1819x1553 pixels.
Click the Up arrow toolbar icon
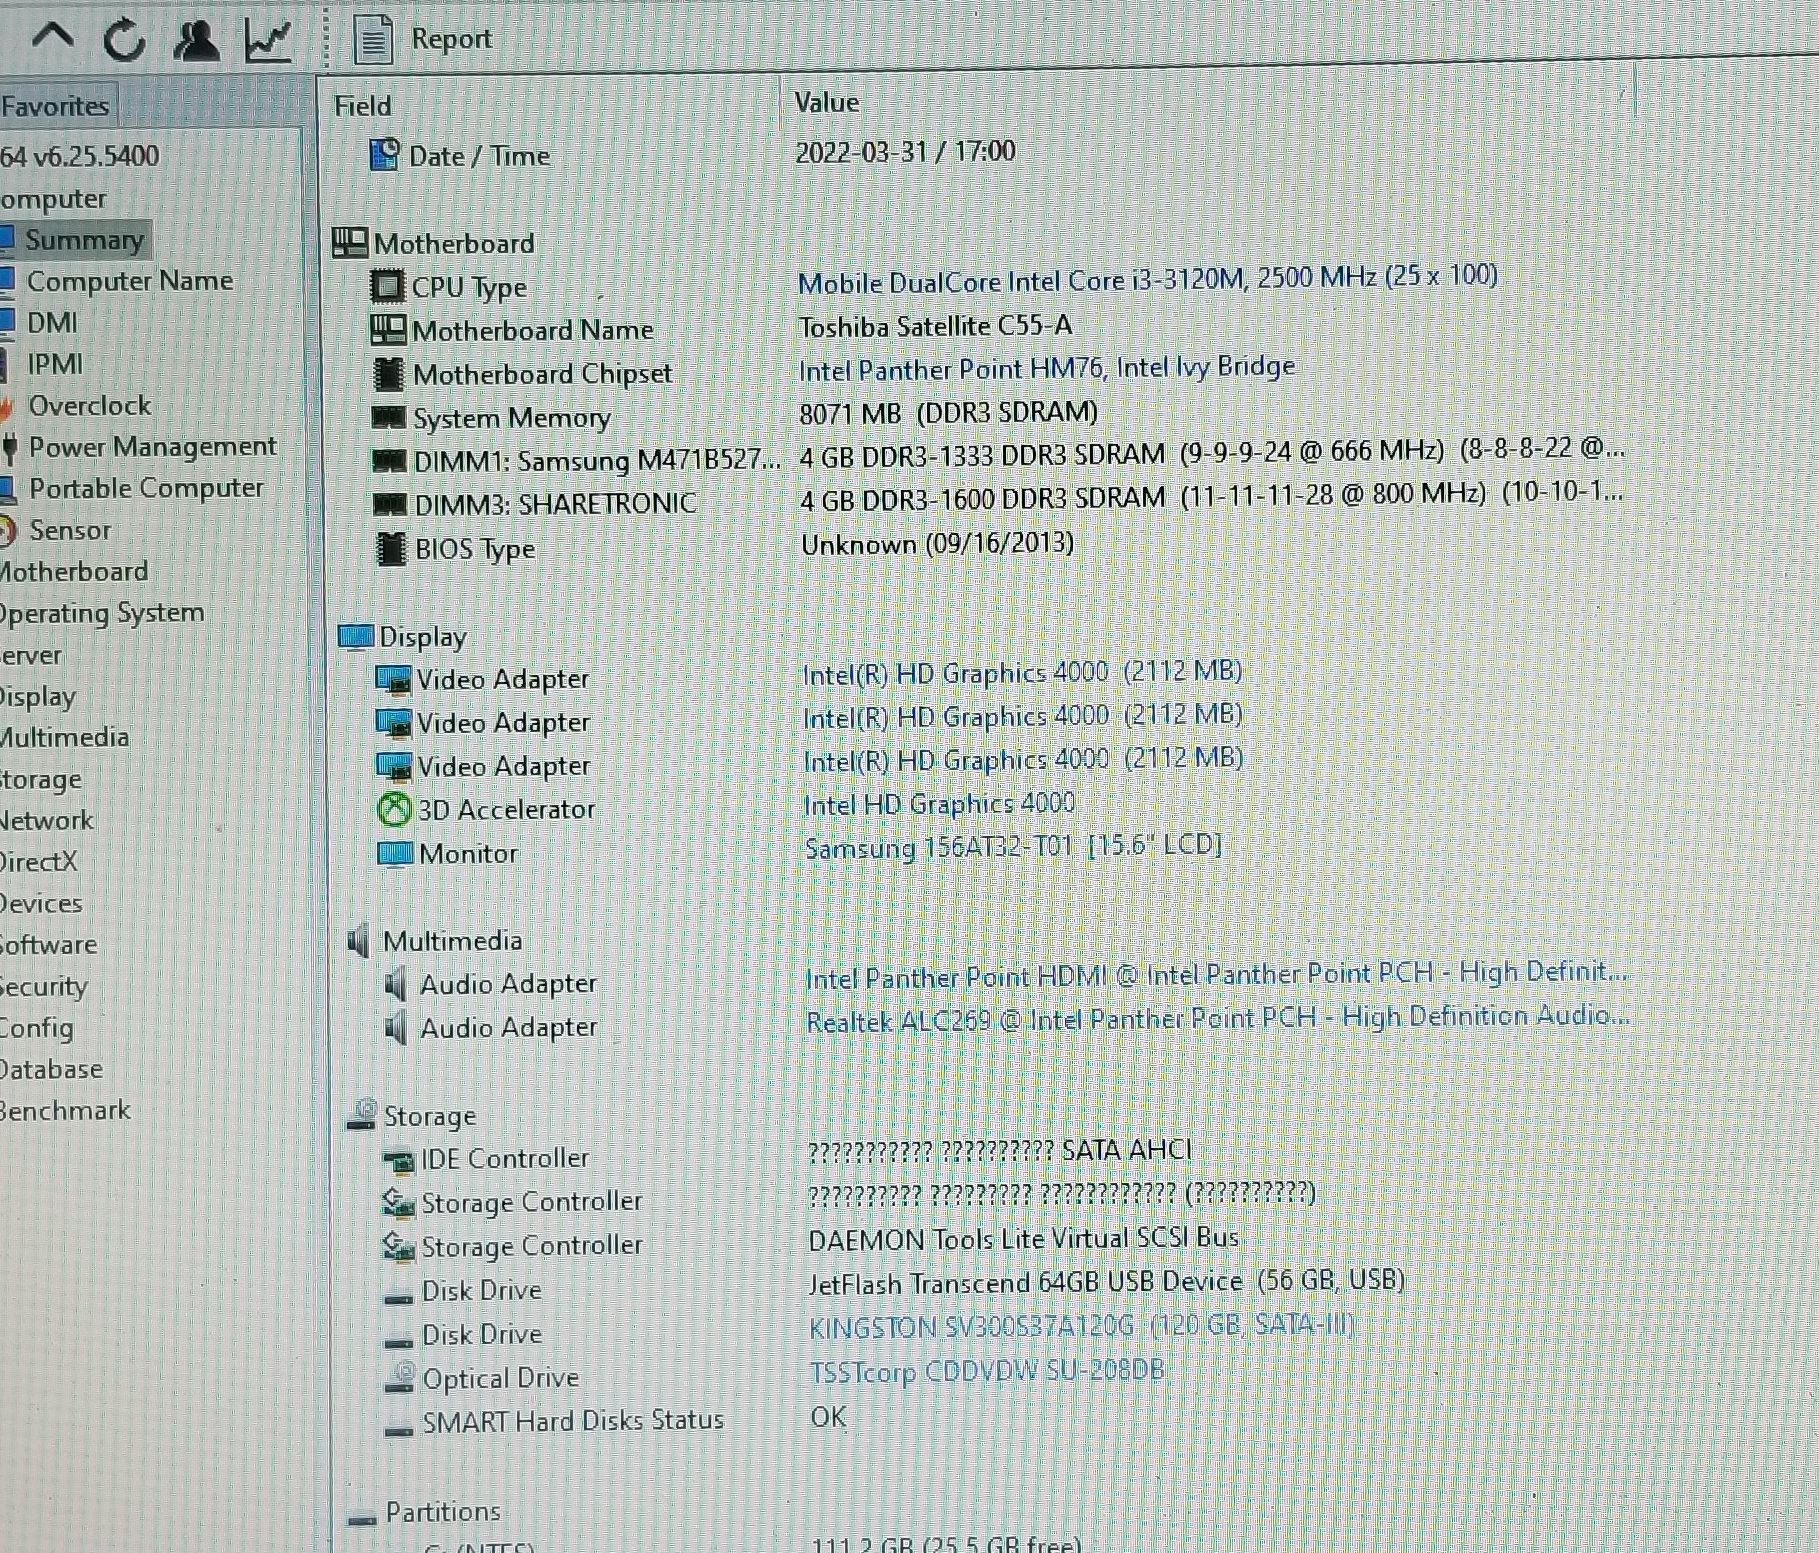click(x=53, y=38)
